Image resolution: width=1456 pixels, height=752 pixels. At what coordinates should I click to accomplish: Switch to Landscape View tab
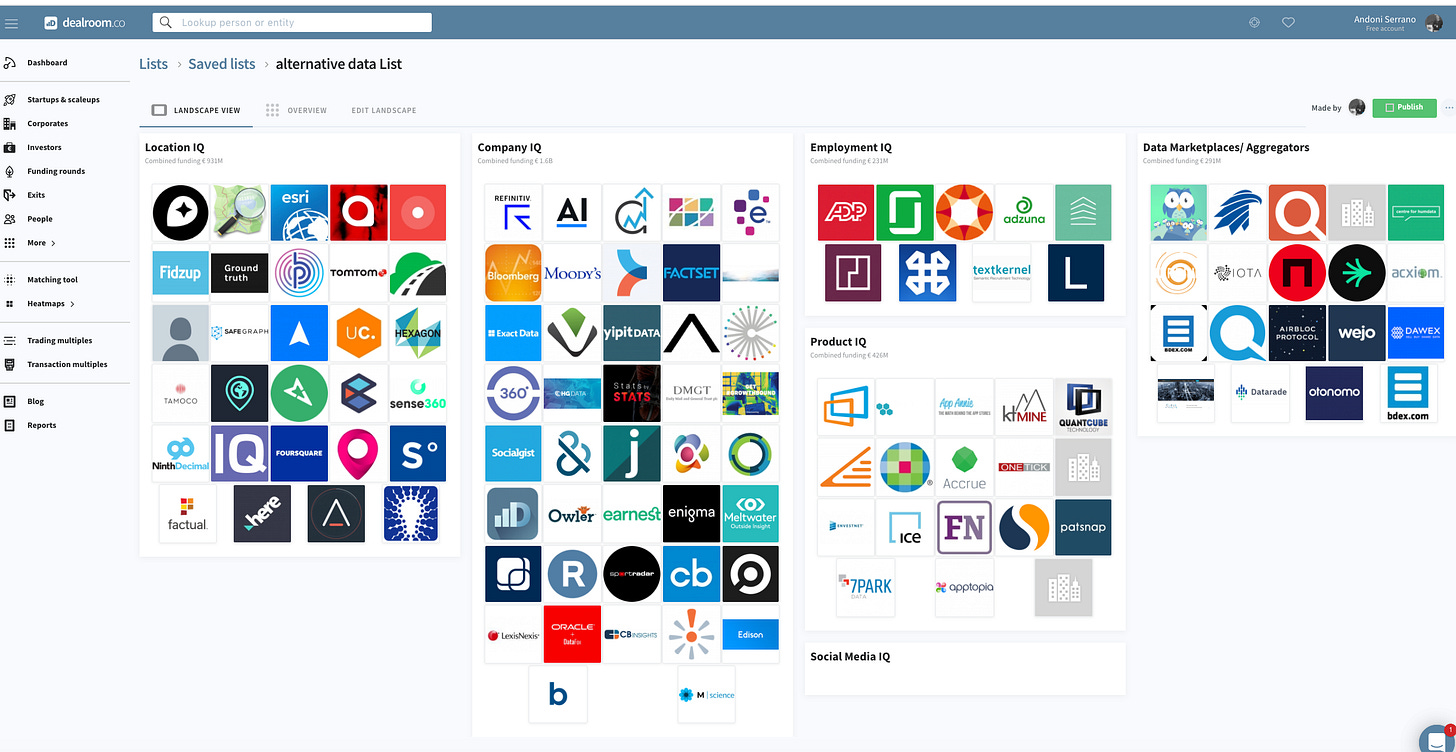tap(197, 110)
